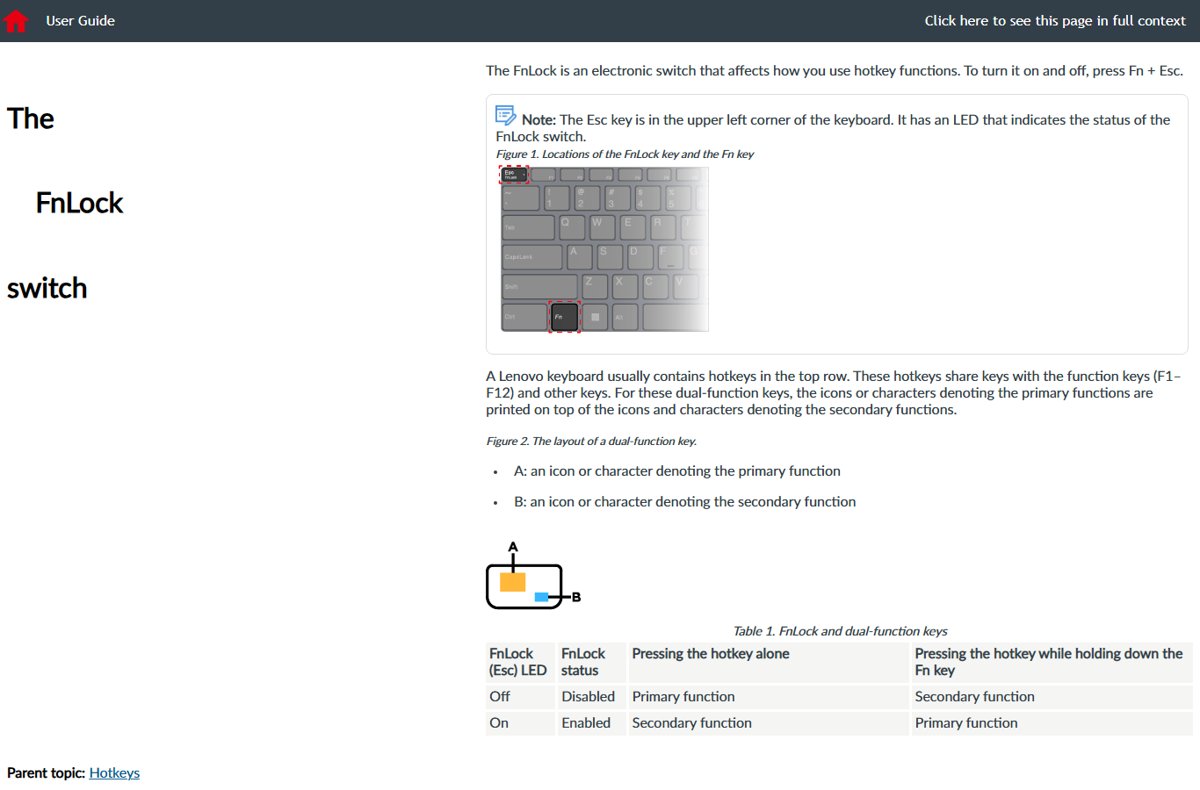Click bullet 'A: an icon or character denoting the primary function'
Image resolution: width=1200 pixels, height=790 pixels.
coord(677,471)
